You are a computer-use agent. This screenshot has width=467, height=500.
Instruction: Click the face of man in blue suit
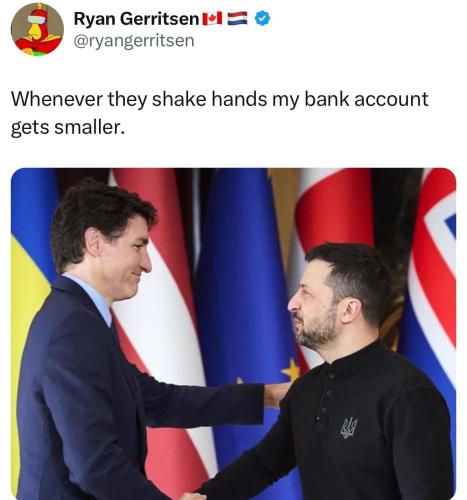coord(128,258)
